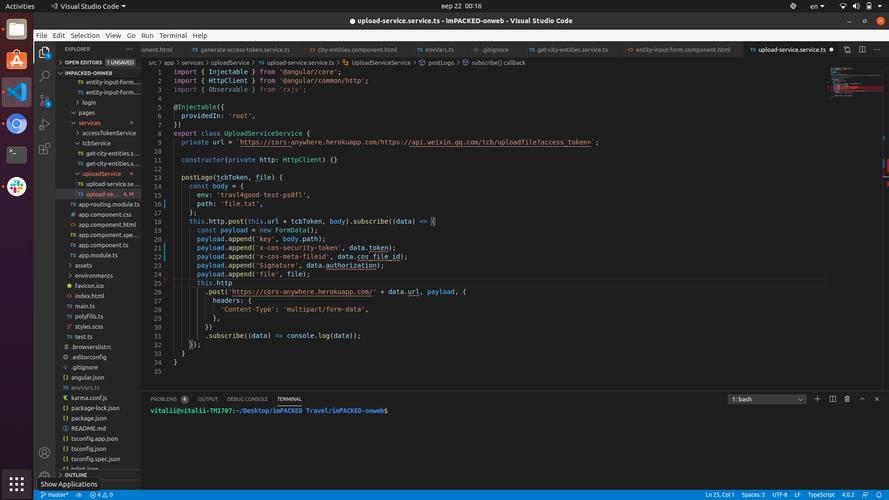Open the 1: bash terminal dropdown
The width and height of the screenshot is (889, 500).
tap(767, 399)
